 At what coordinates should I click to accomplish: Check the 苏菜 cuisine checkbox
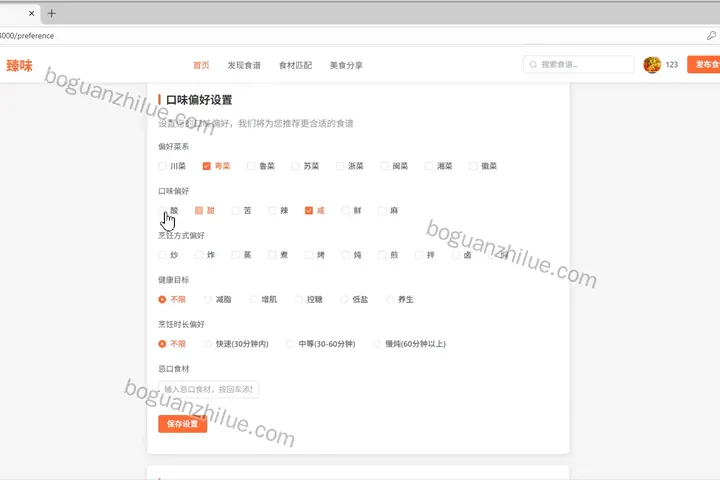click(x=296, y=166)
